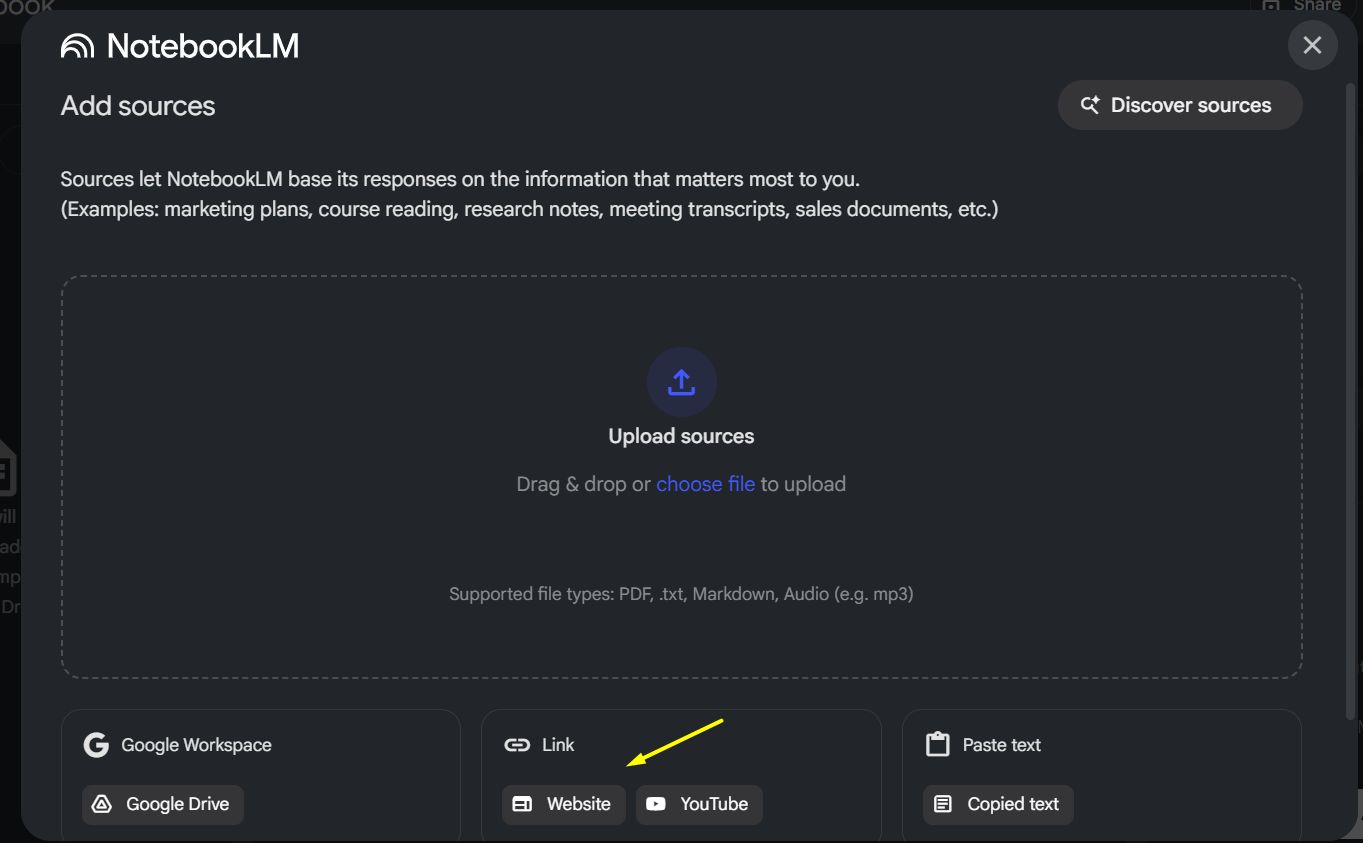
Task: Click the NotebookLM logo icon
Action: pos(77,46)
